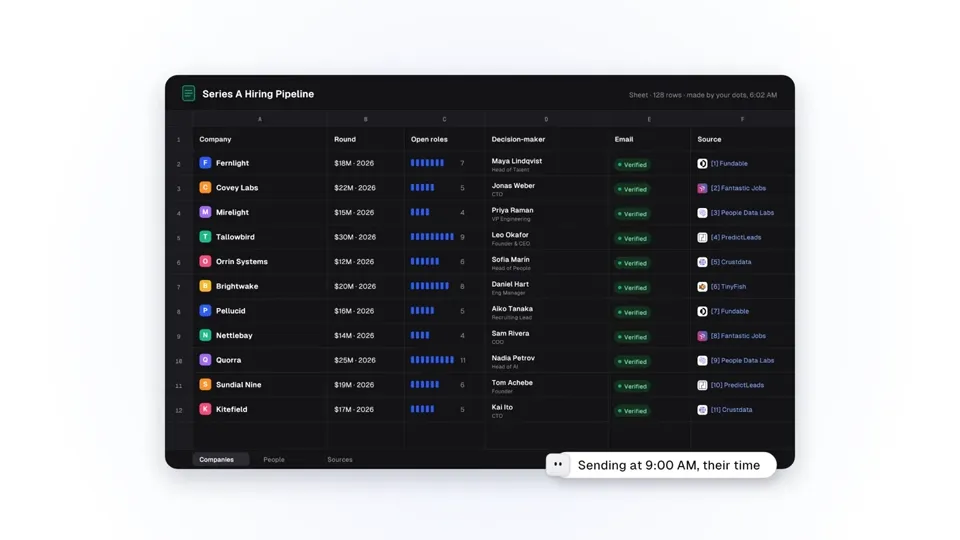Click the People Data Labs icon in row 10
Viewport: 960px width, 540px height.
(x=702, y=361)
